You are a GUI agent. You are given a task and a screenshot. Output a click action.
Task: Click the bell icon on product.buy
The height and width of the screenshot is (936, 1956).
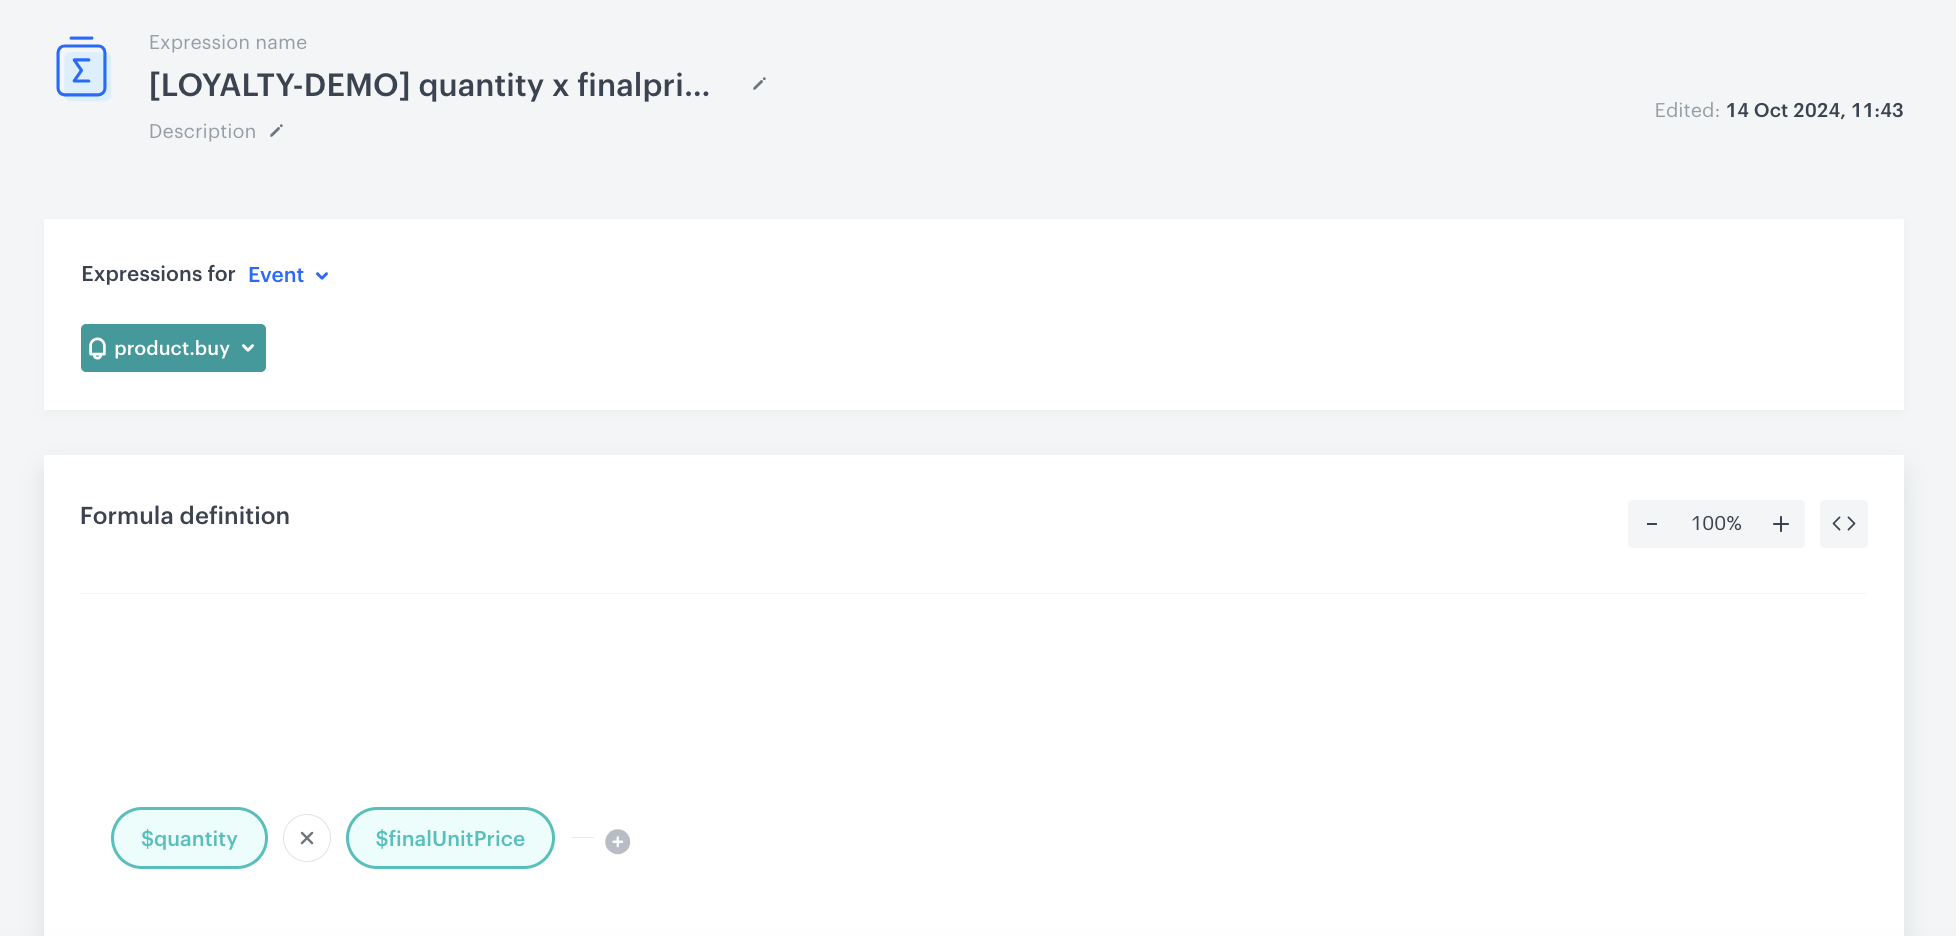[98, 348]
